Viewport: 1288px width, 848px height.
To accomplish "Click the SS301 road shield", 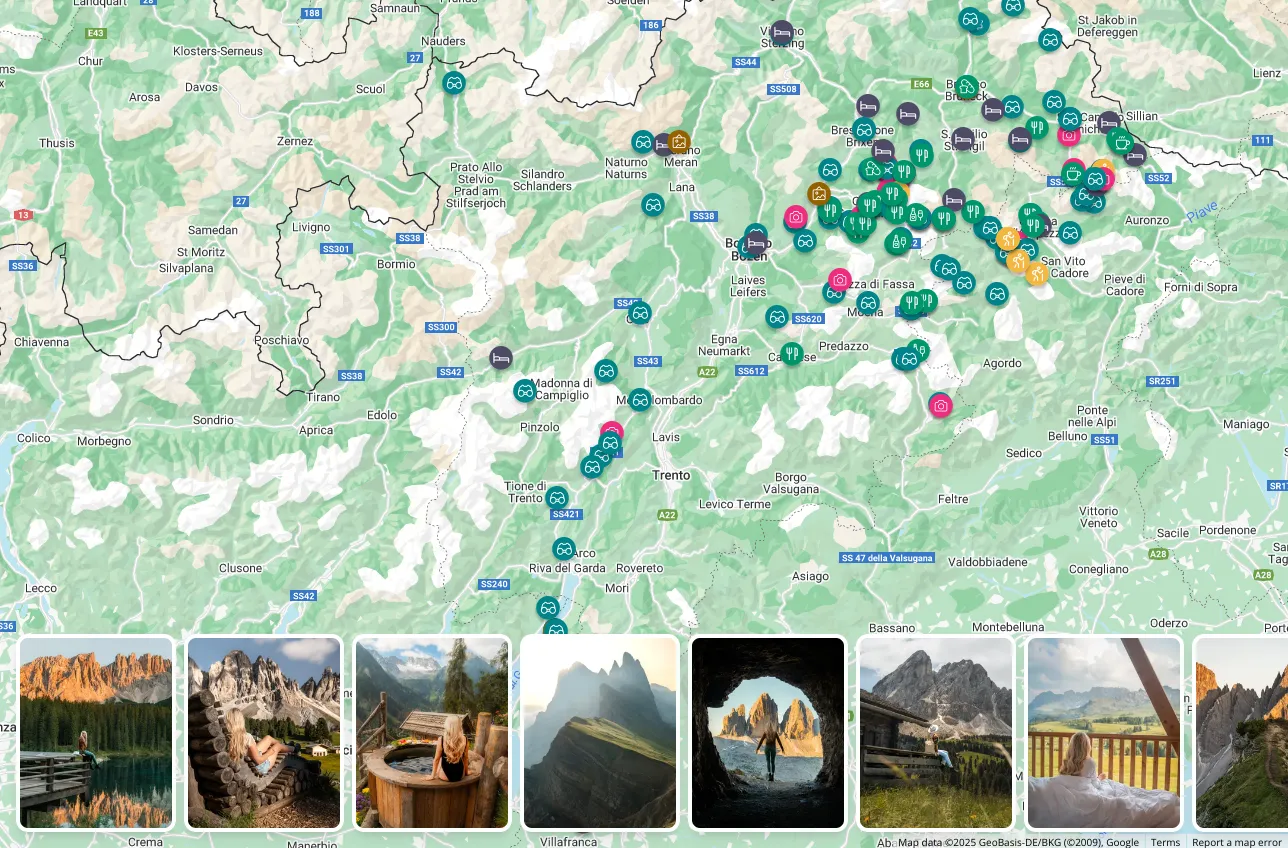I will click(337, 249).
